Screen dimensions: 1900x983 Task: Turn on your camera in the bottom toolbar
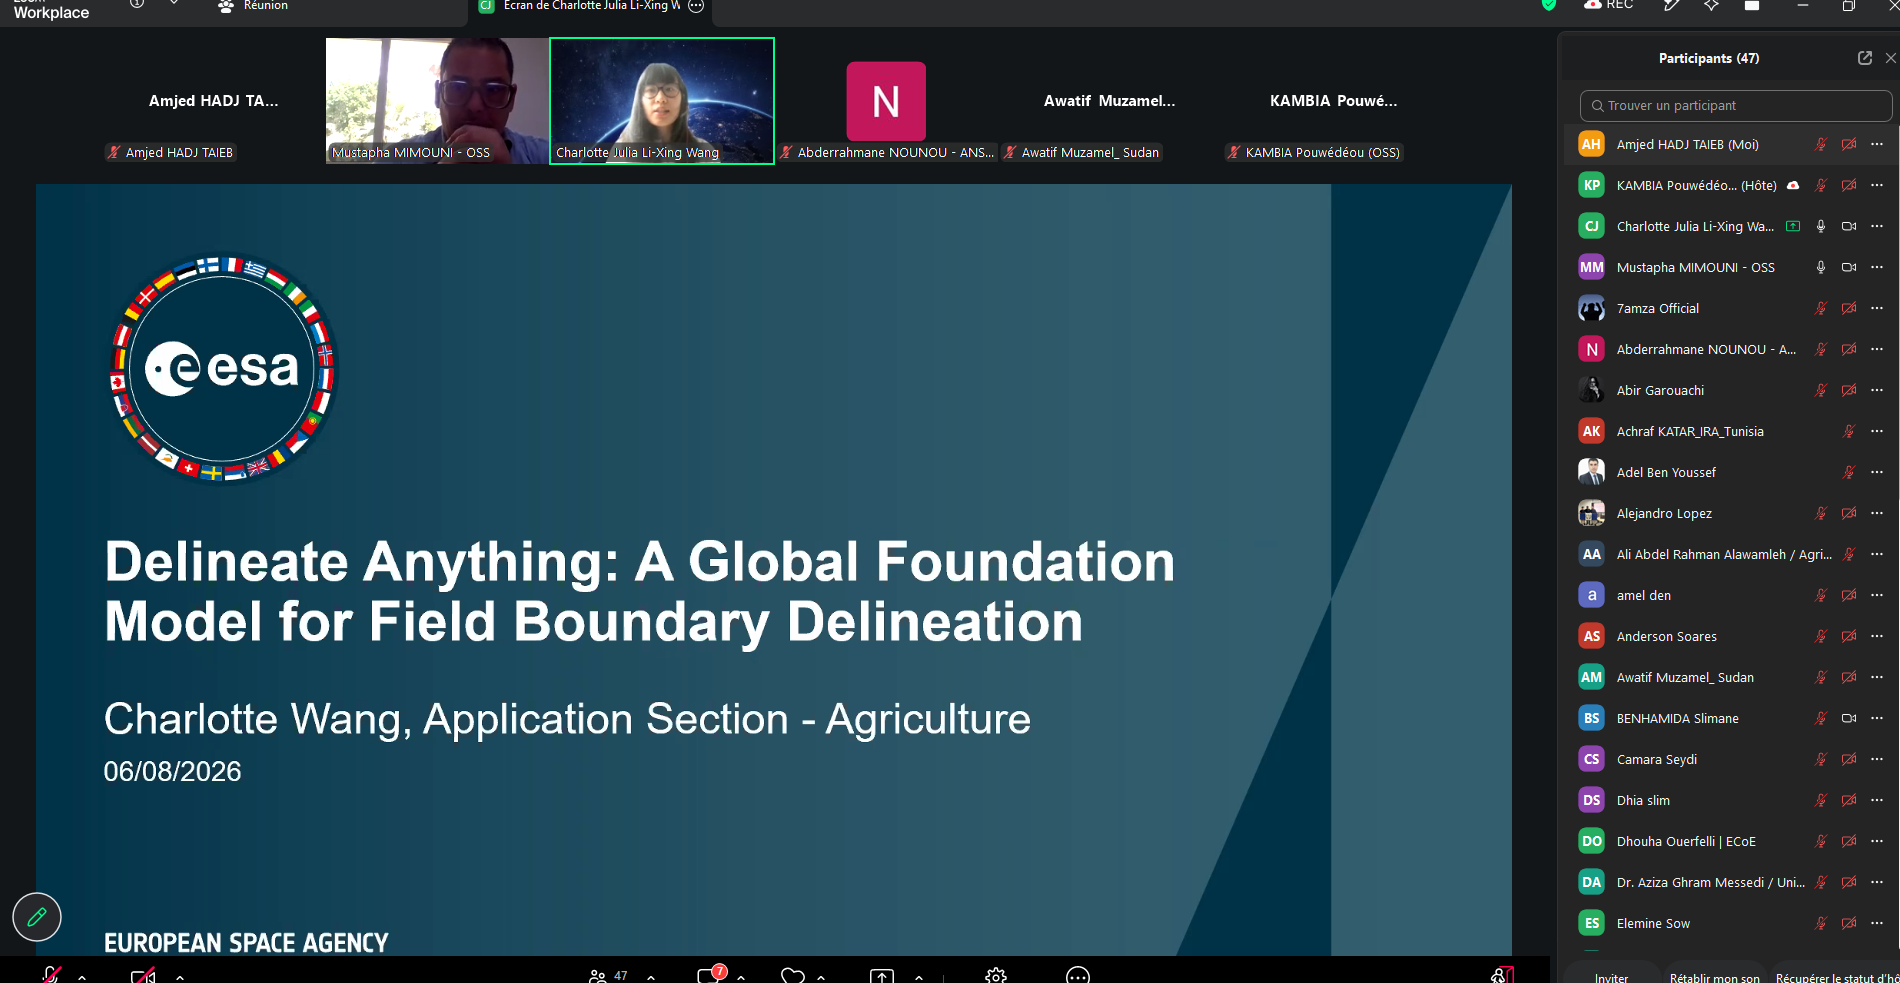(x=143, y=975)
